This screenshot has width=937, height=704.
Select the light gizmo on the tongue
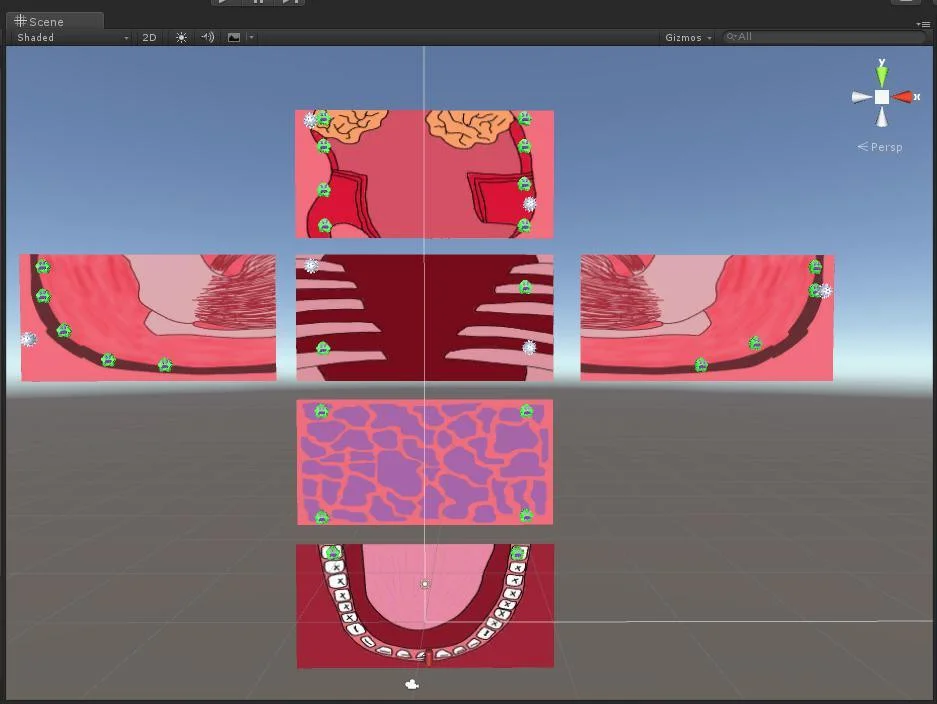click(x=425, y=584)
